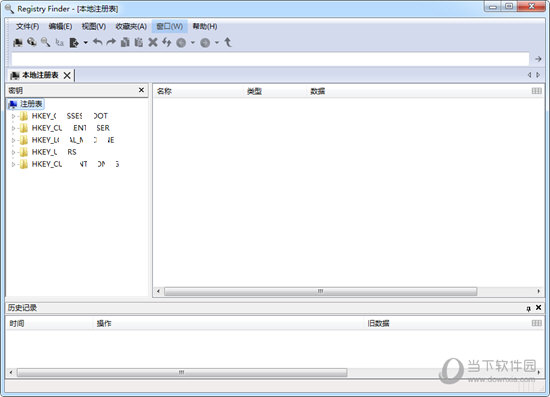This screenshot has width=550, height=397.
Task: Open the Find magnifier tool
Action: (45, 42)
